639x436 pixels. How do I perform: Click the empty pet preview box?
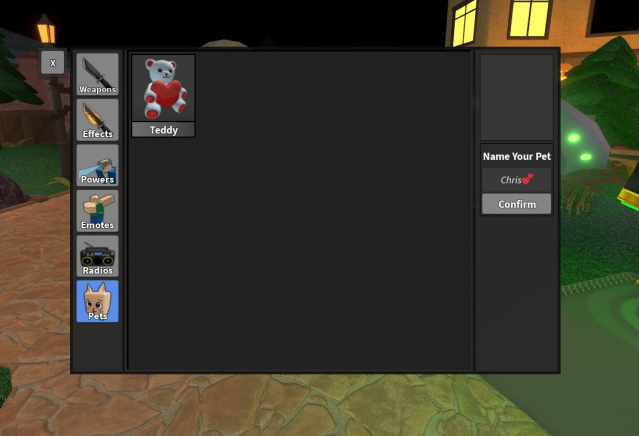[x=516, y=97]
